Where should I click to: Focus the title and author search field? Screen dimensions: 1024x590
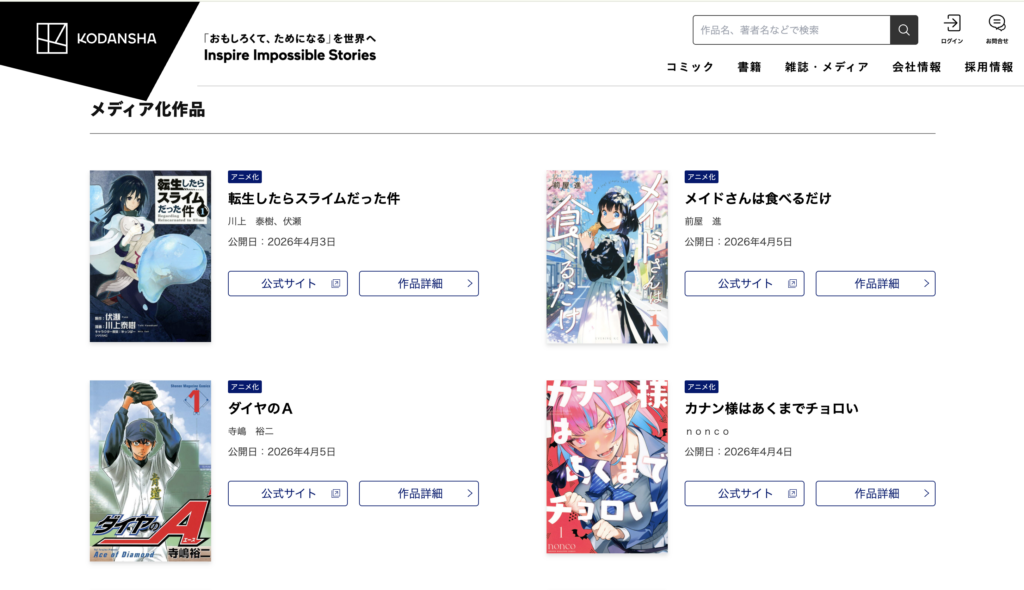pyautogui.click(x=791, y=30)
